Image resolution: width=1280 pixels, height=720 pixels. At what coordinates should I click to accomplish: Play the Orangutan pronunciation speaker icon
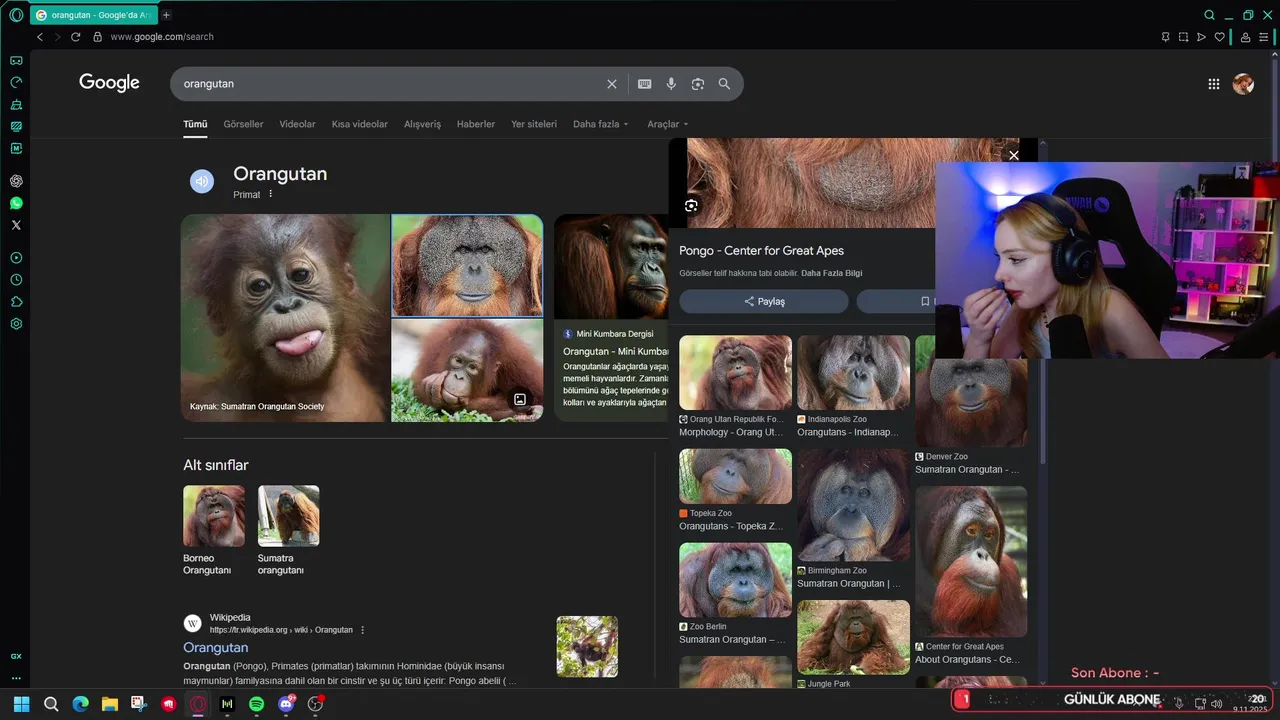click(x=202, y=181)
